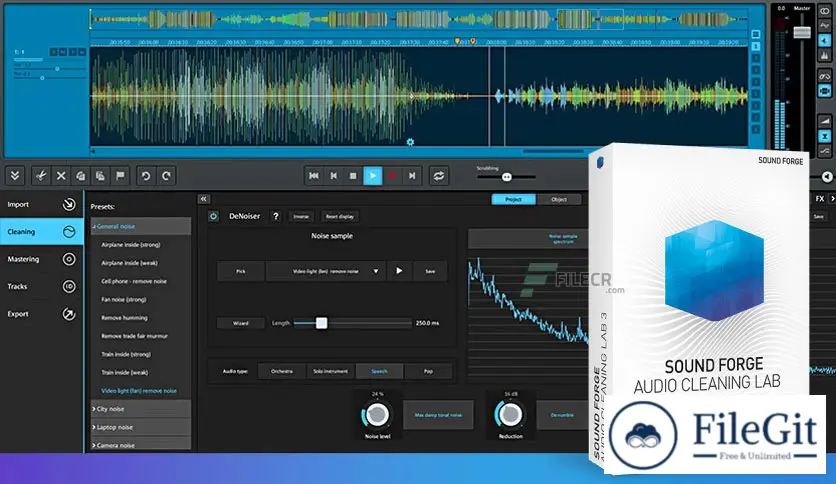The image size is (836, 484).
Task: Open the Cleaning section
Action: pyautogui.click(x=42, y=231)
